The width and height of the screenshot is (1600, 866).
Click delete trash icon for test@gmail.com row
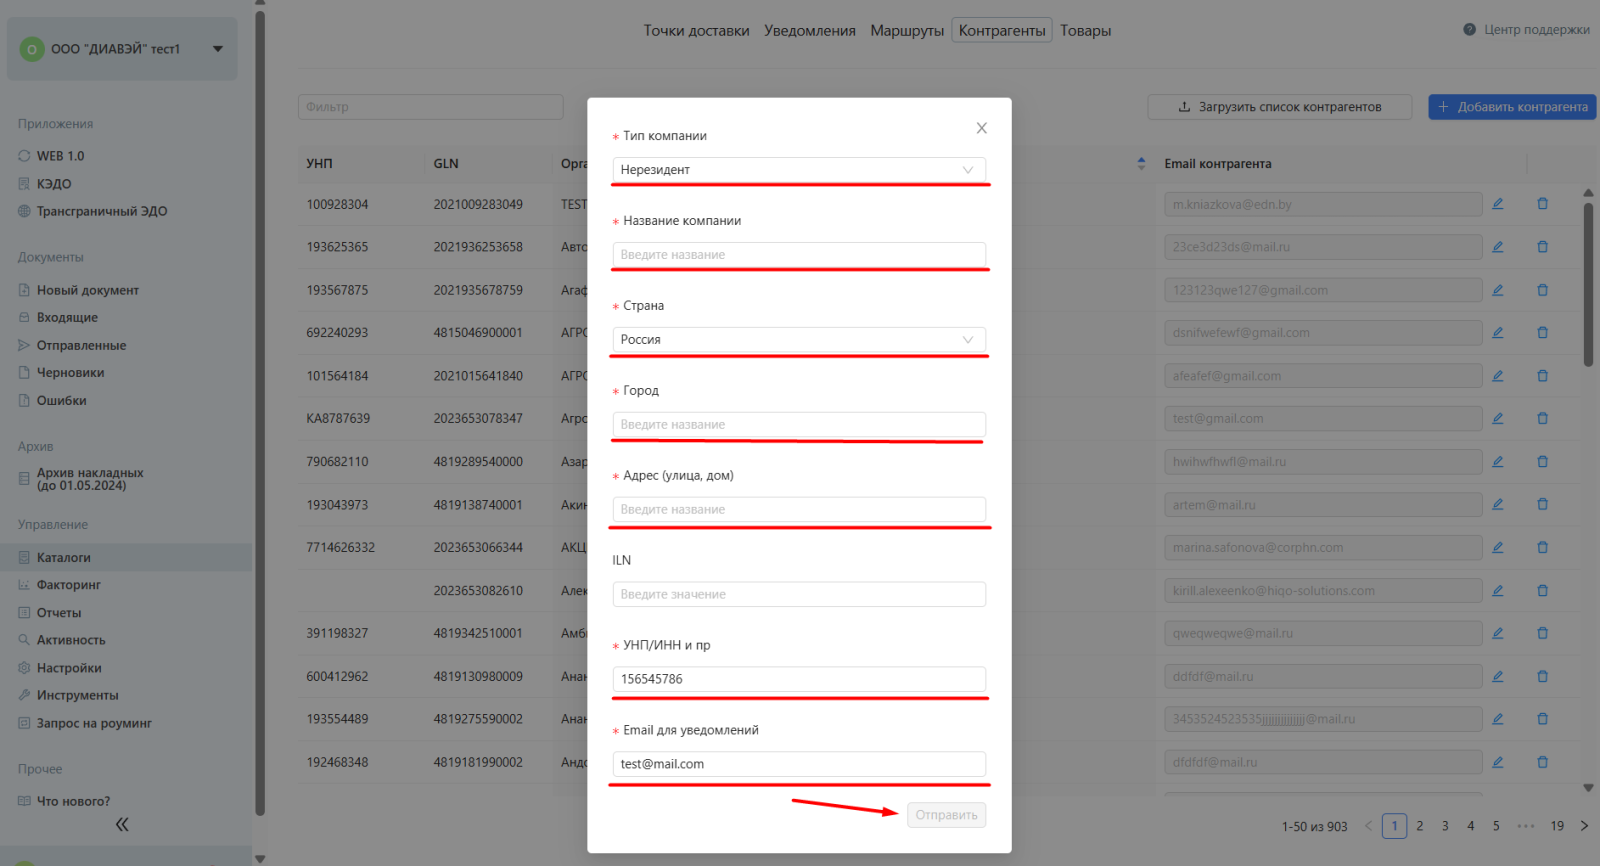point(1542,418)
